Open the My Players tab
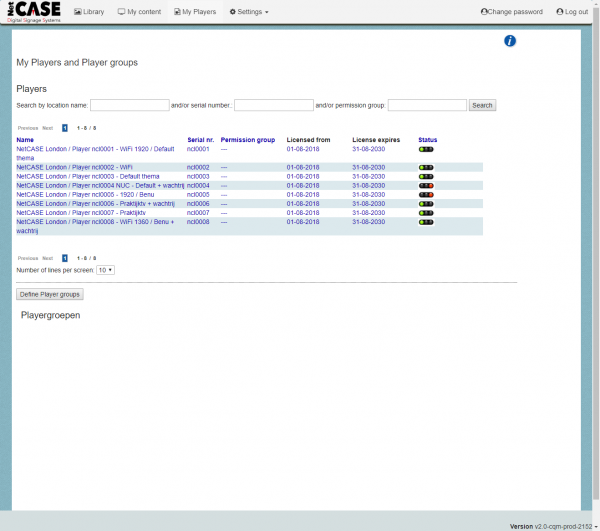The image size is (600, 531). [x=195, y=12]
